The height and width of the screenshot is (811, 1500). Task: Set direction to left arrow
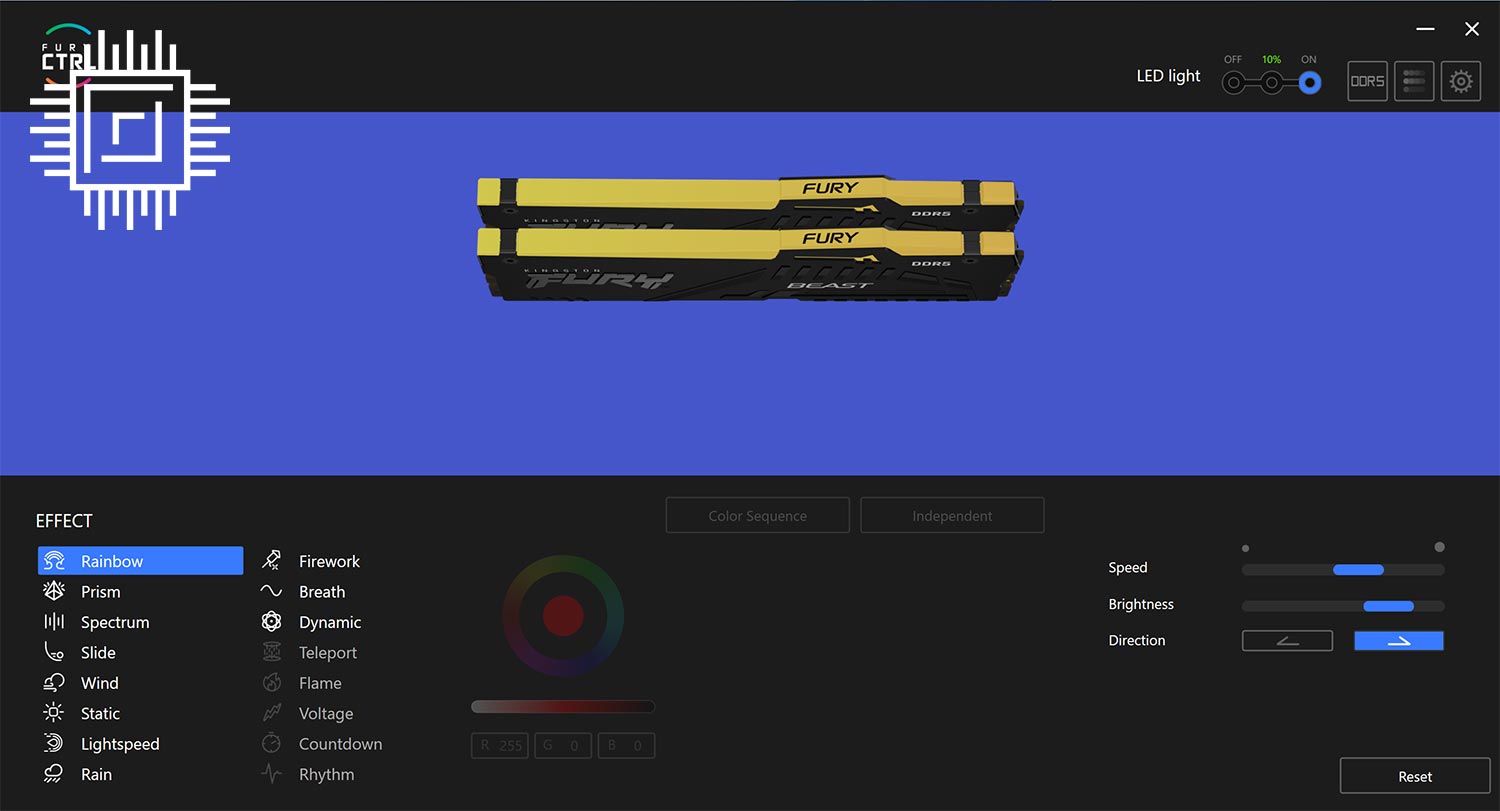(x=1287, y=641)
